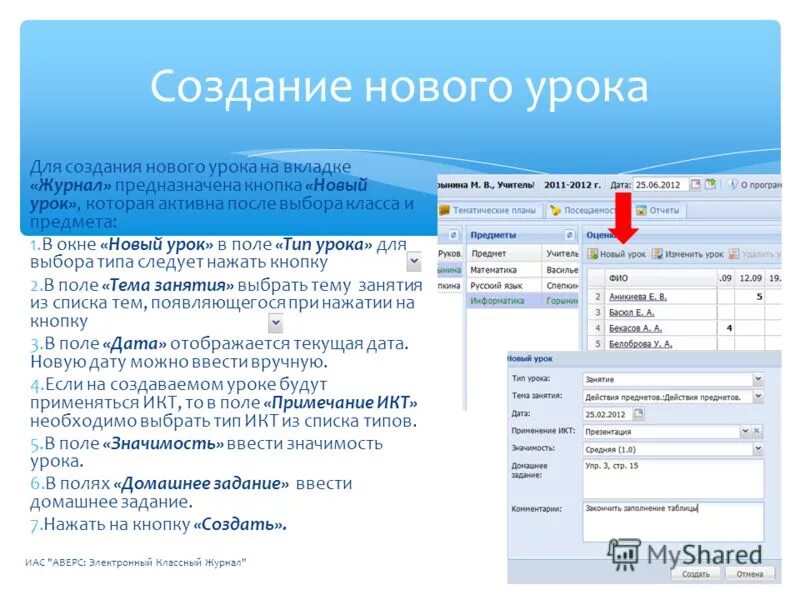800x600 pixels.
Task: Click the 12.09 date column header
Action: tap(750, 278)
